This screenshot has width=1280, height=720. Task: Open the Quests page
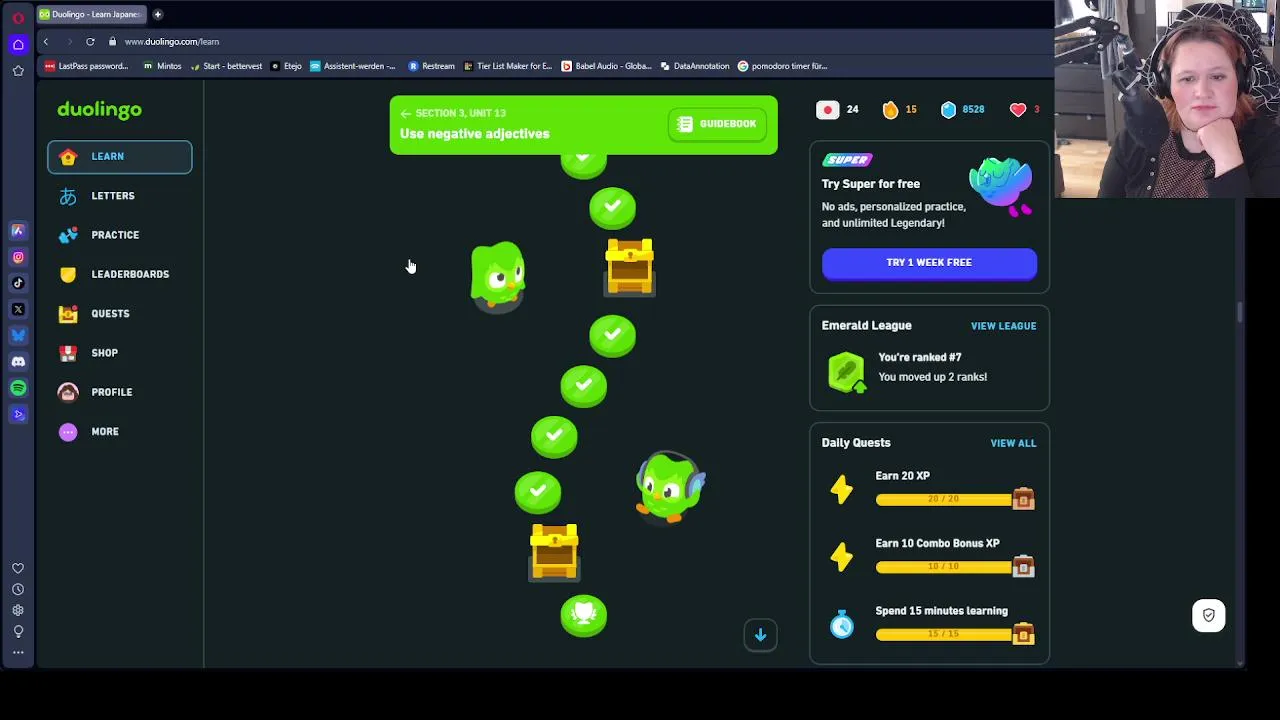pyautogui.click(x=119, y=314)
